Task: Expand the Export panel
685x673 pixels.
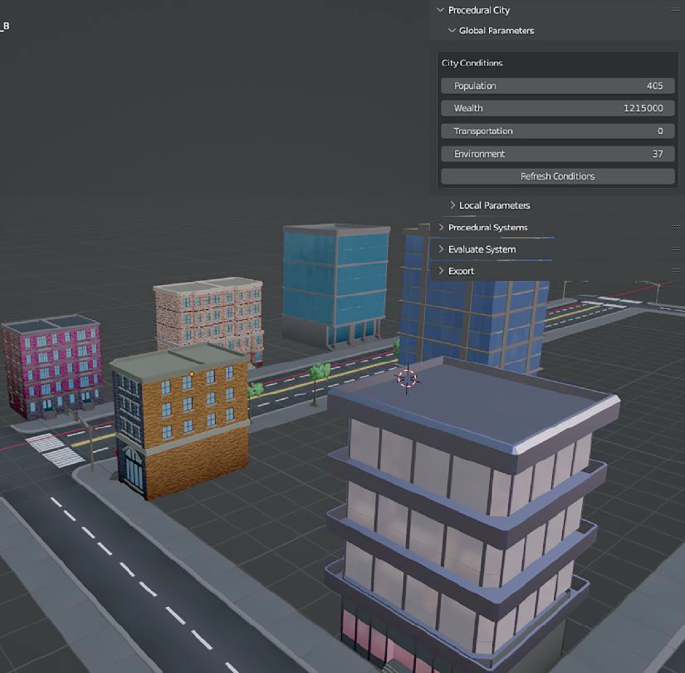Action: [441, 271]
